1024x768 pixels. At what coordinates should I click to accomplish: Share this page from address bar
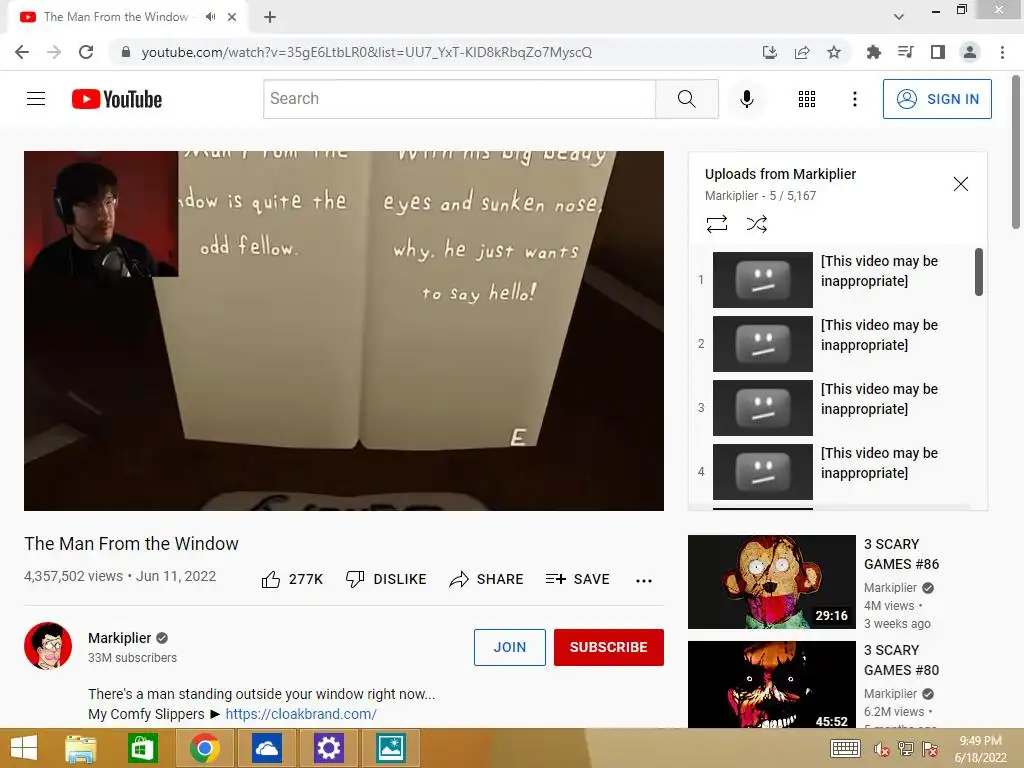click(x=802, y=52)
